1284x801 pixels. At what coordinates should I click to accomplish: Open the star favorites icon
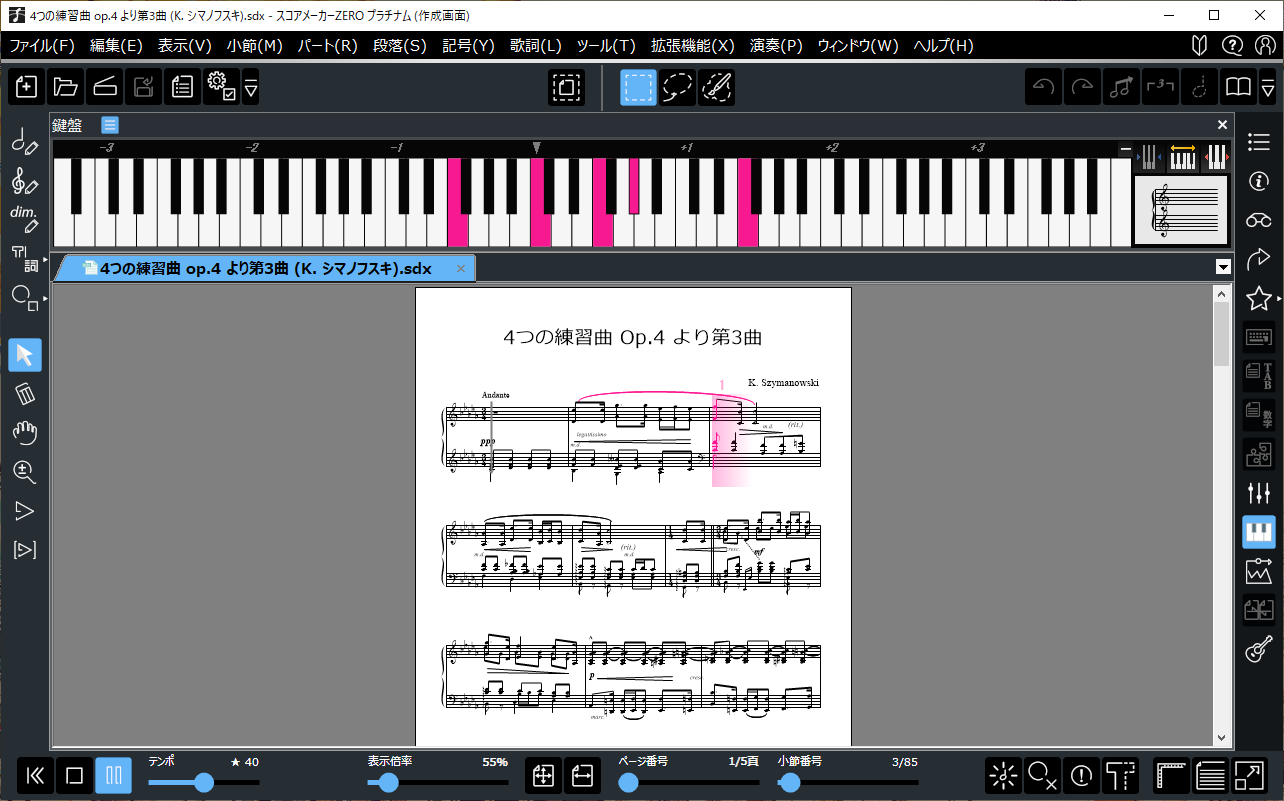pos(1259,298)
